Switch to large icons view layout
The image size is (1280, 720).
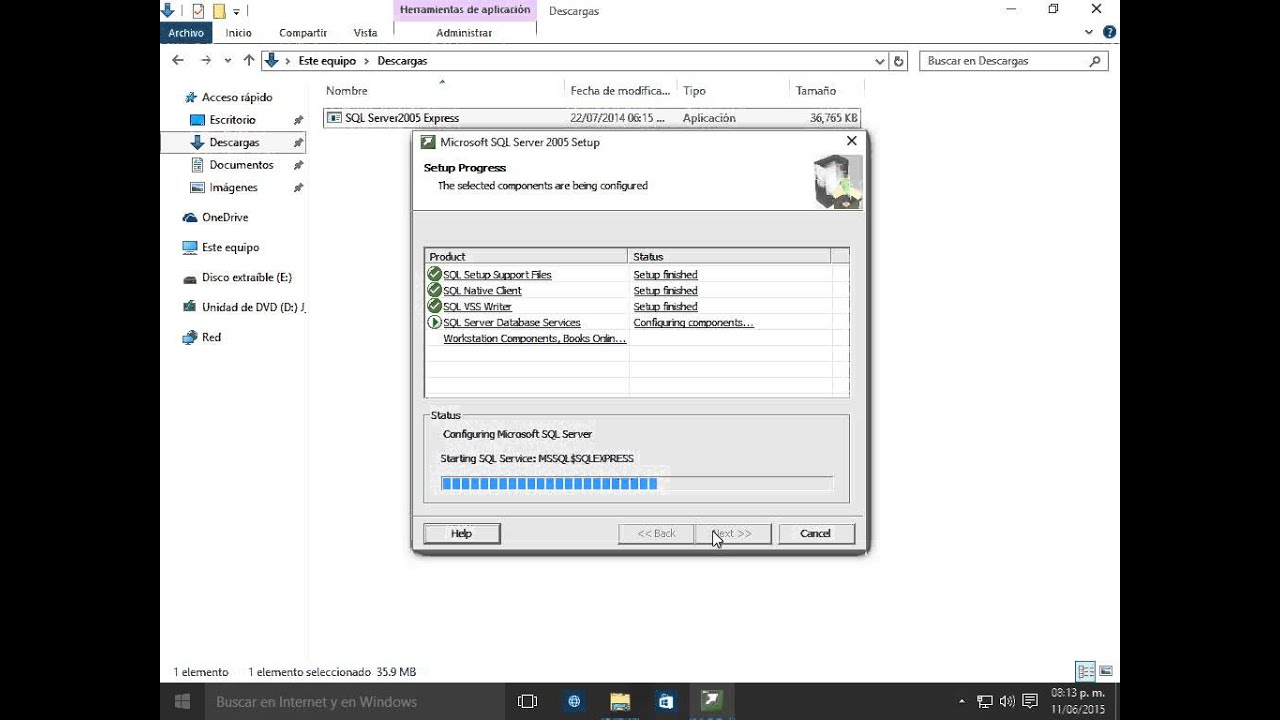[1106, 672]
